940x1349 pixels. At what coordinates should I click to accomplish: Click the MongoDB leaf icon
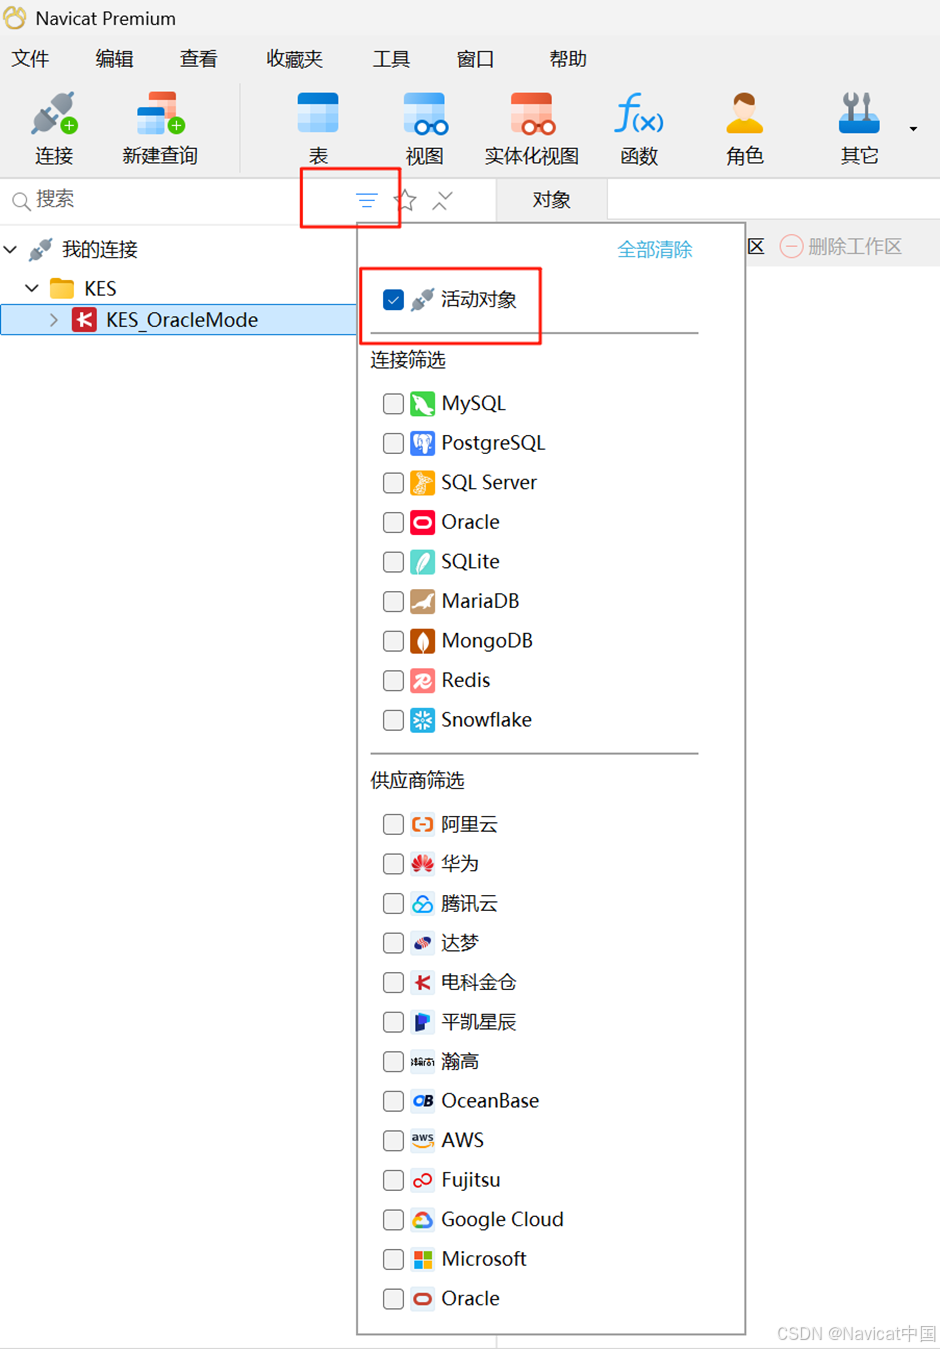(423, 641)
